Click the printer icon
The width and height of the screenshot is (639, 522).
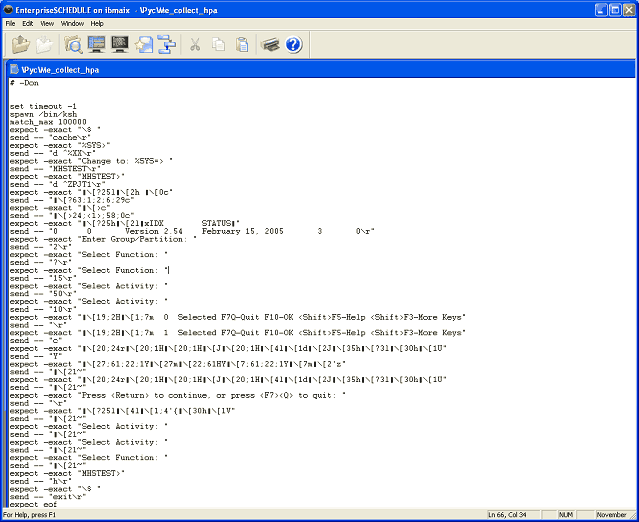coord(270,44)
